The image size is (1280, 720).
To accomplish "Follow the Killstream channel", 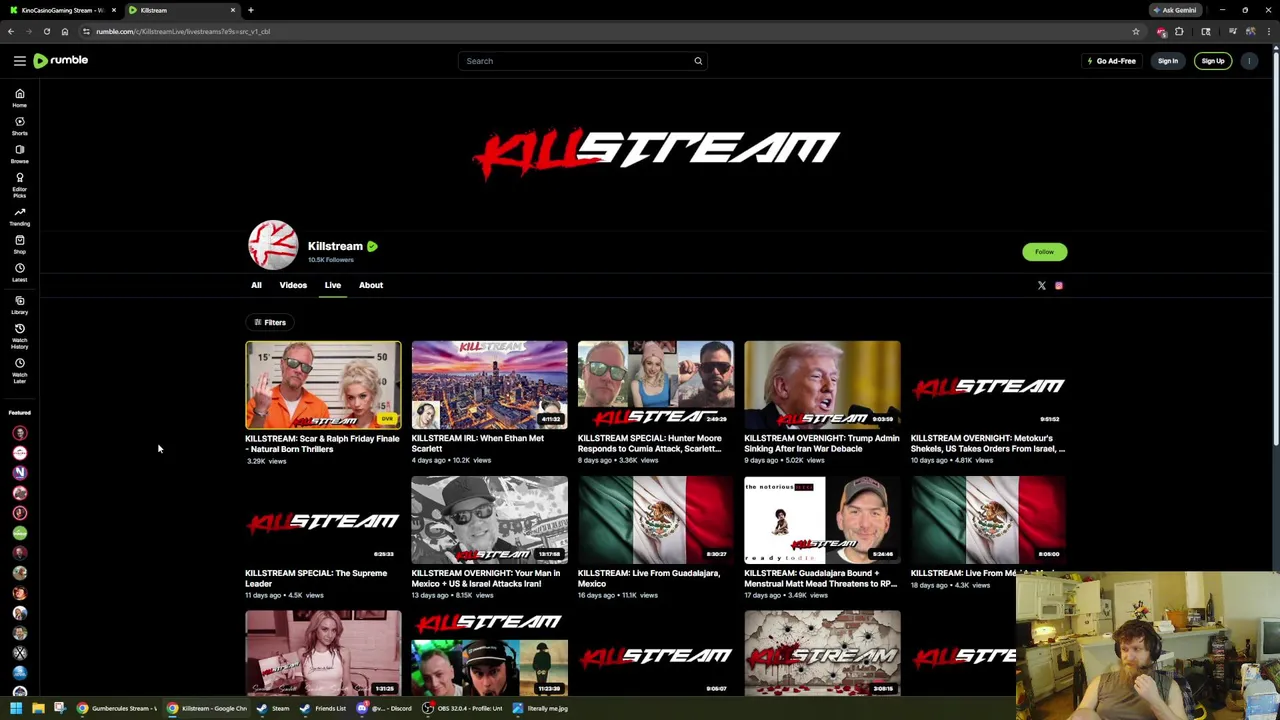I will [x=1044, y=252].
